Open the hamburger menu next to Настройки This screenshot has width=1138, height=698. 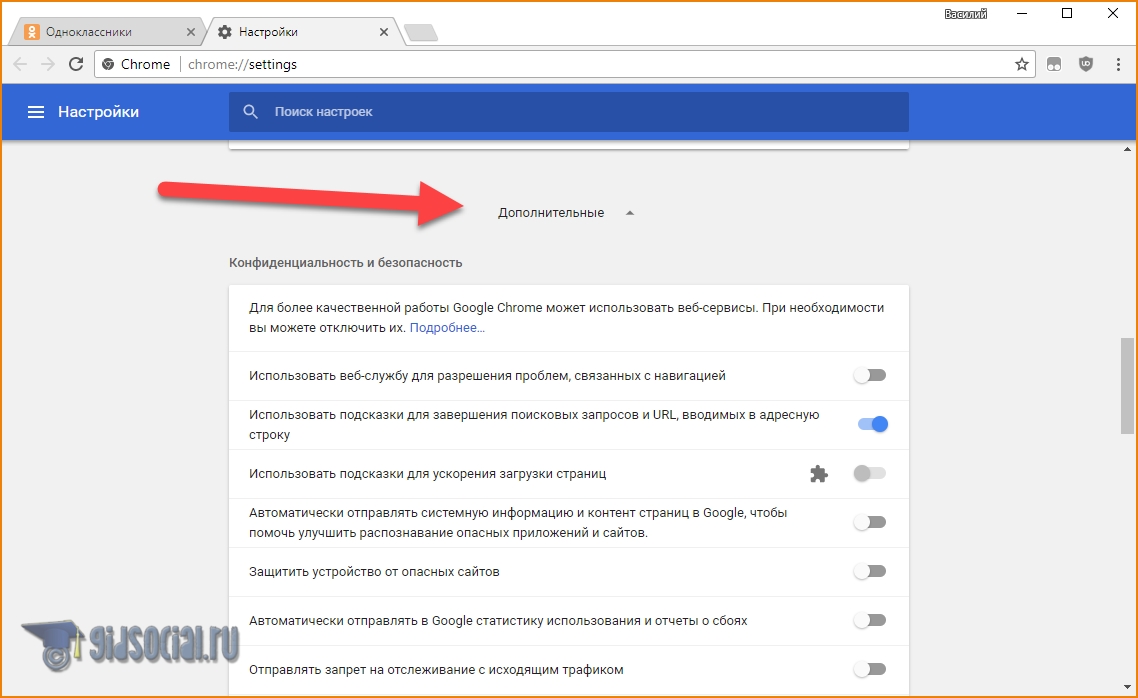click(36, 112)
